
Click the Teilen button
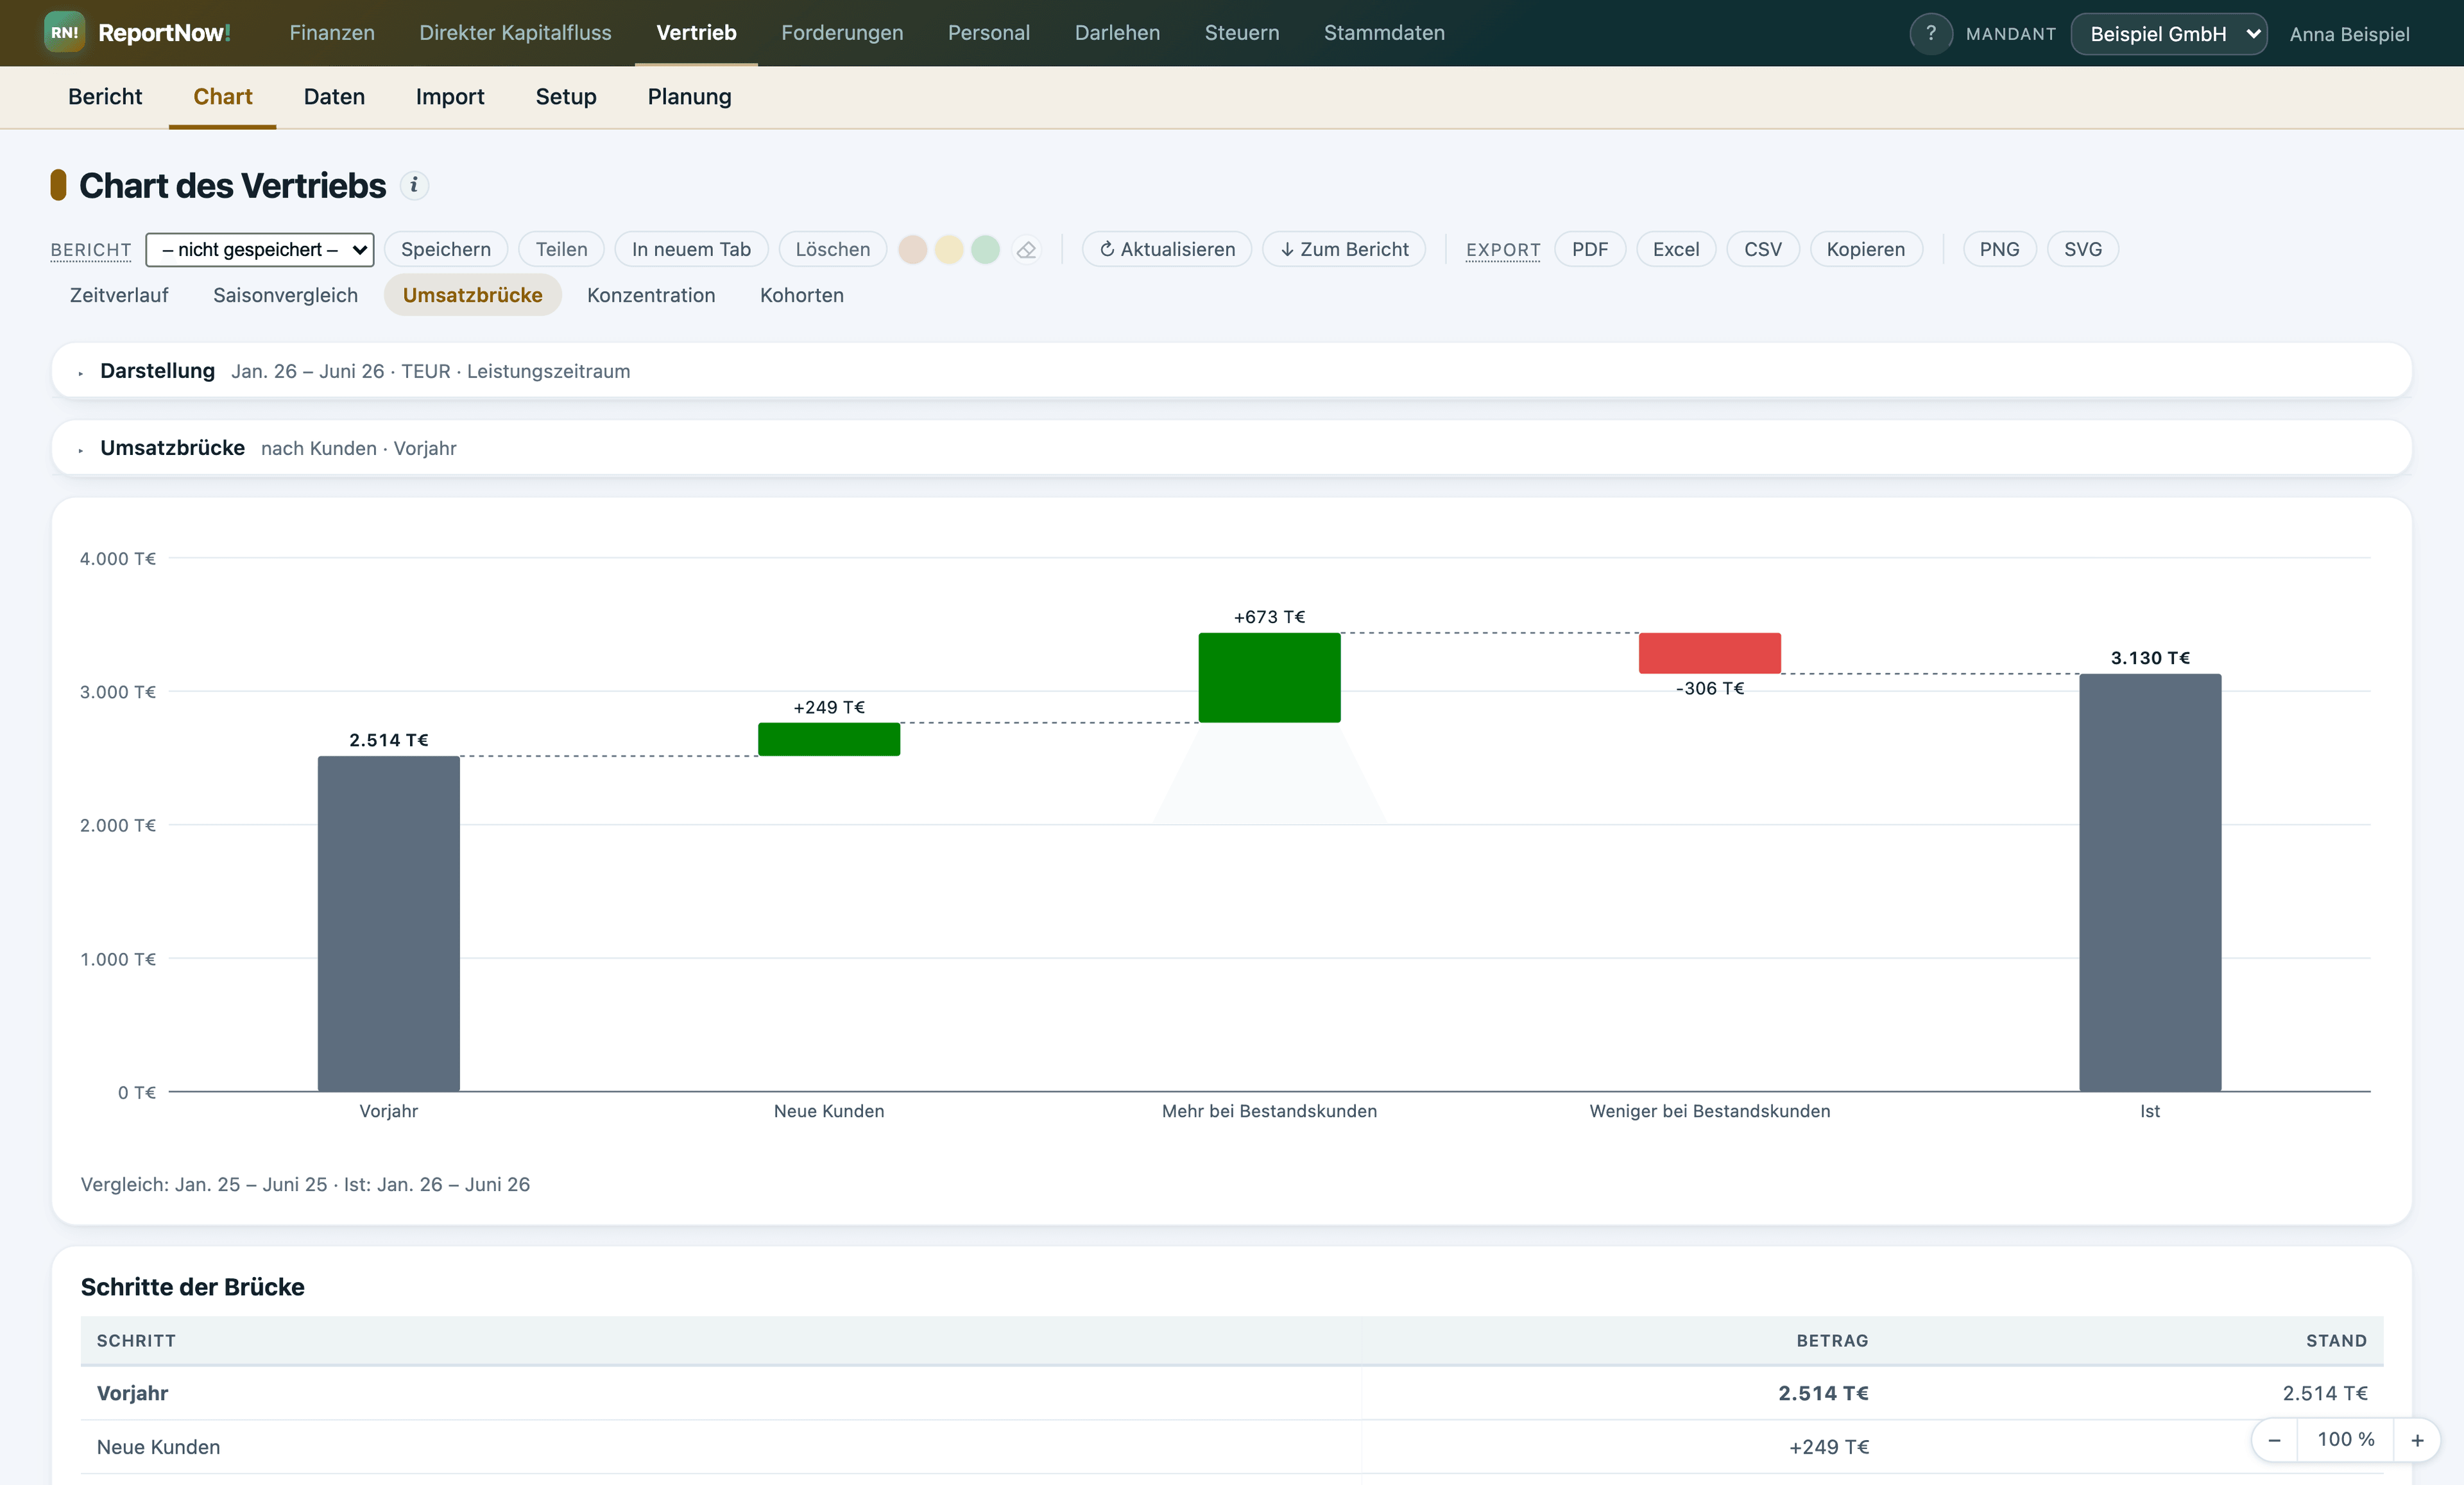coord(561,249)
